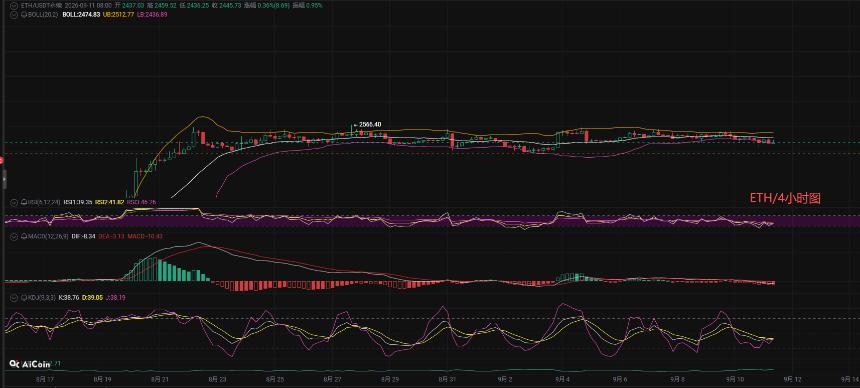The image size is (860, 388).
Task: Click the 8月 27 date on time axis
Action: [332, 380]
